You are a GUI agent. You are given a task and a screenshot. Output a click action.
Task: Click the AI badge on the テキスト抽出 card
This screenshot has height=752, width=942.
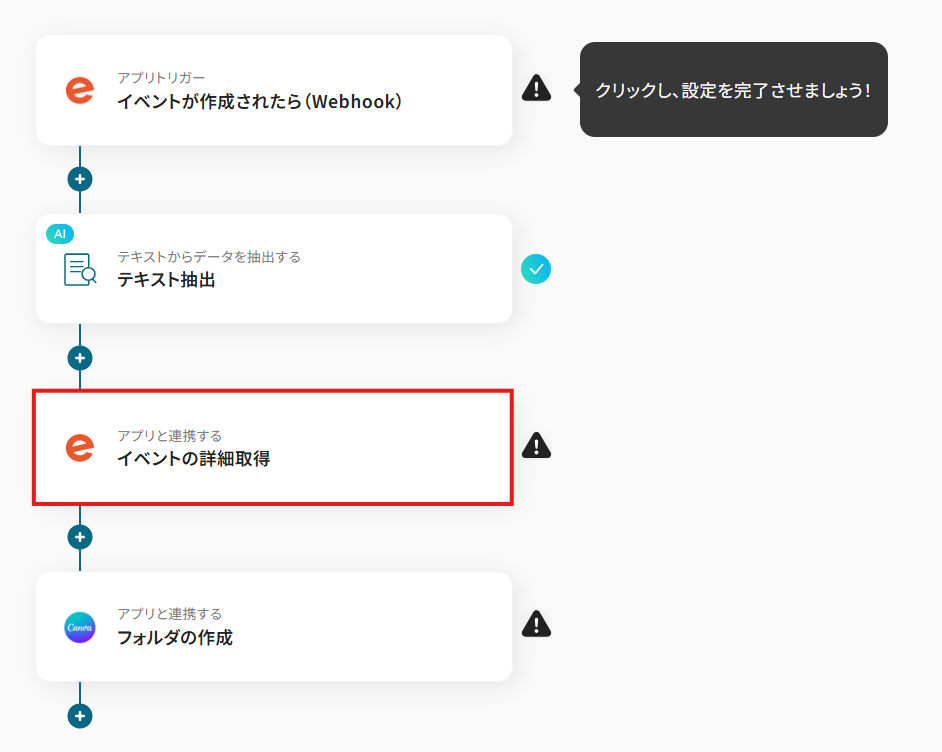(x=60, y=234)
